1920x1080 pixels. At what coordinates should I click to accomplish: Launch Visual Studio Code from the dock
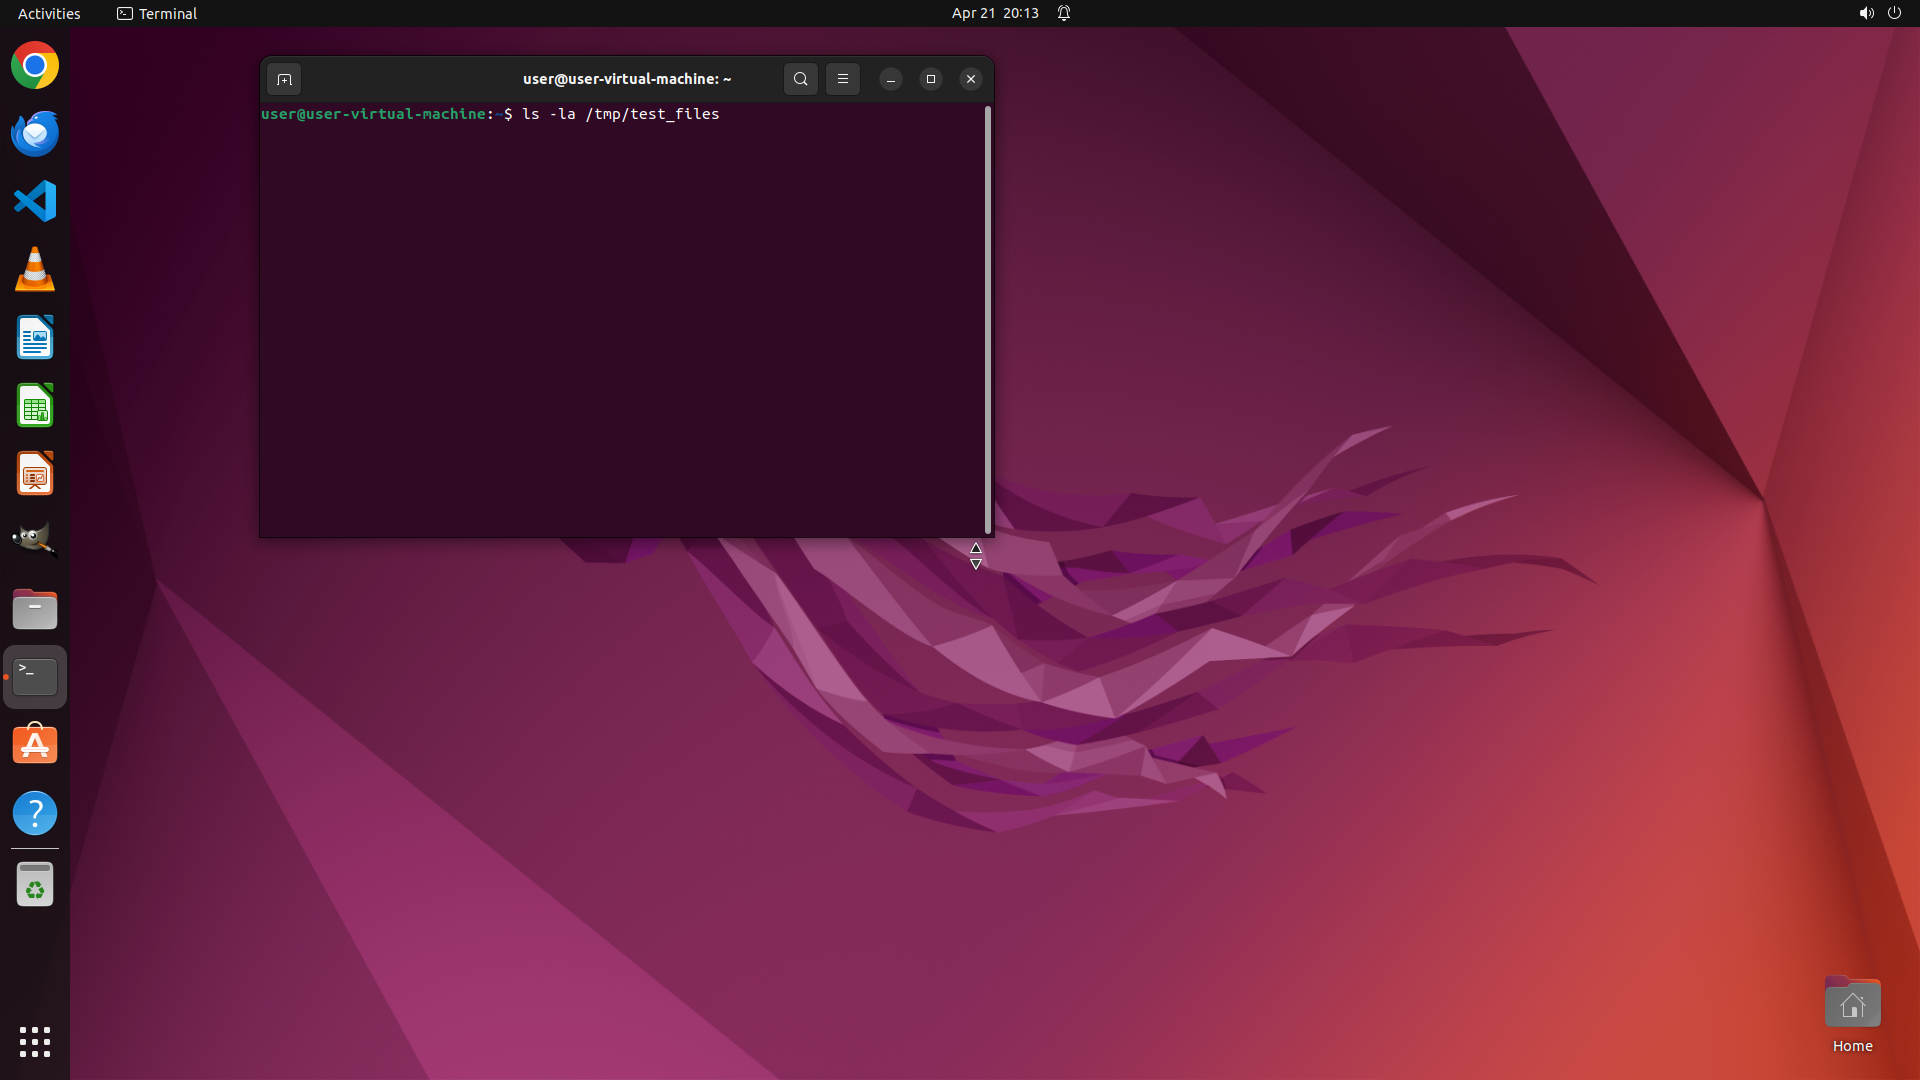point(35,201)
